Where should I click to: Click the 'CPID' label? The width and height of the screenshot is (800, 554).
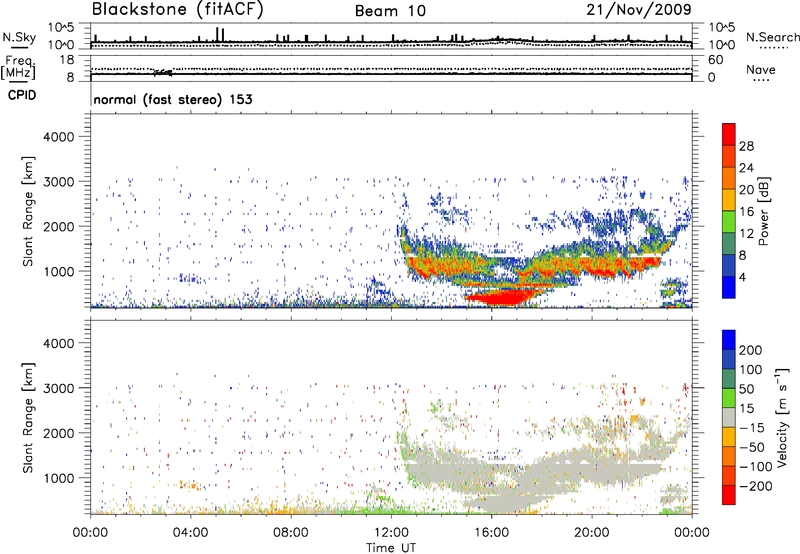(x=22, y=95)
